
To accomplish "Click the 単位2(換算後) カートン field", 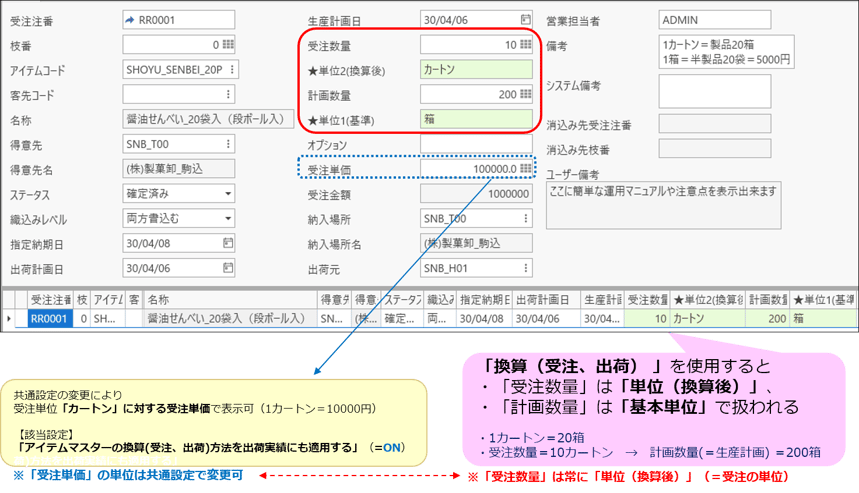I will click(476, 70).
